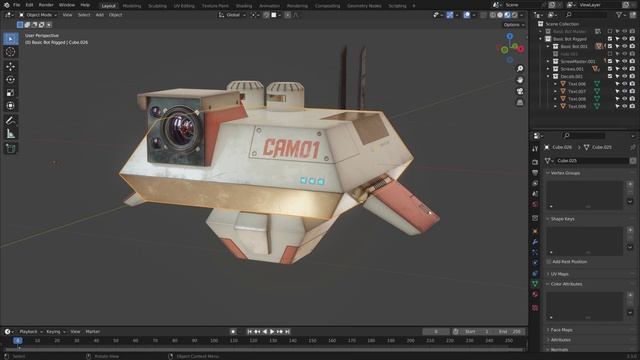Open the Object Mode dropdown
The width and height of the screenshot is (640, 360).
tap(38, 15)
